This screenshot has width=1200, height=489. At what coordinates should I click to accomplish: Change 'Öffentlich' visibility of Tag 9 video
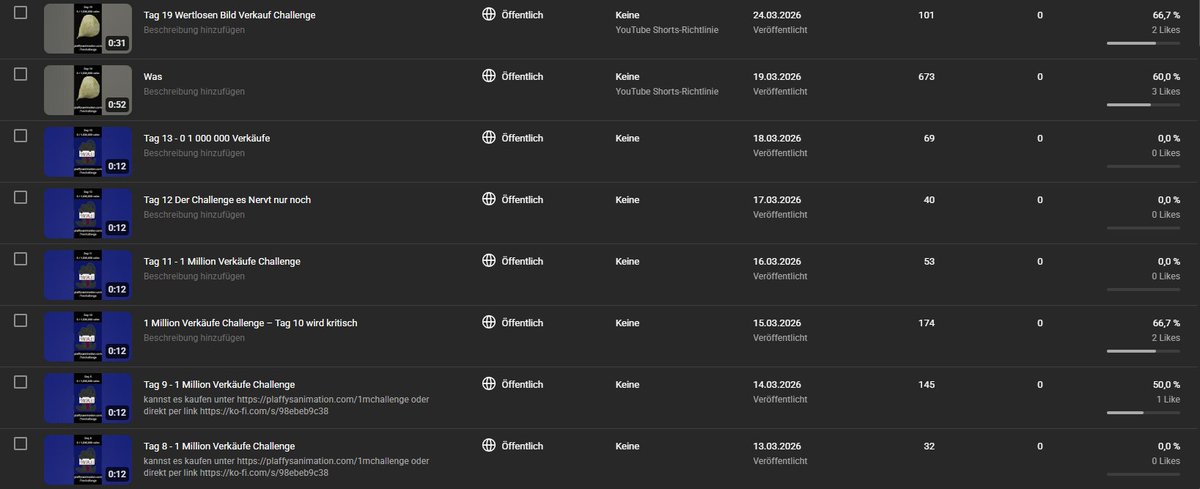pos(522,385)
